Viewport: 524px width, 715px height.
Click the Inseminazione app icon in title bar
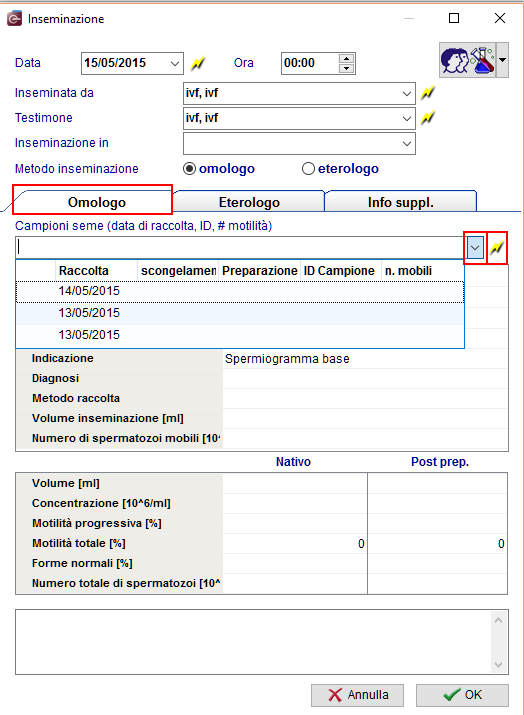(14, 19)
